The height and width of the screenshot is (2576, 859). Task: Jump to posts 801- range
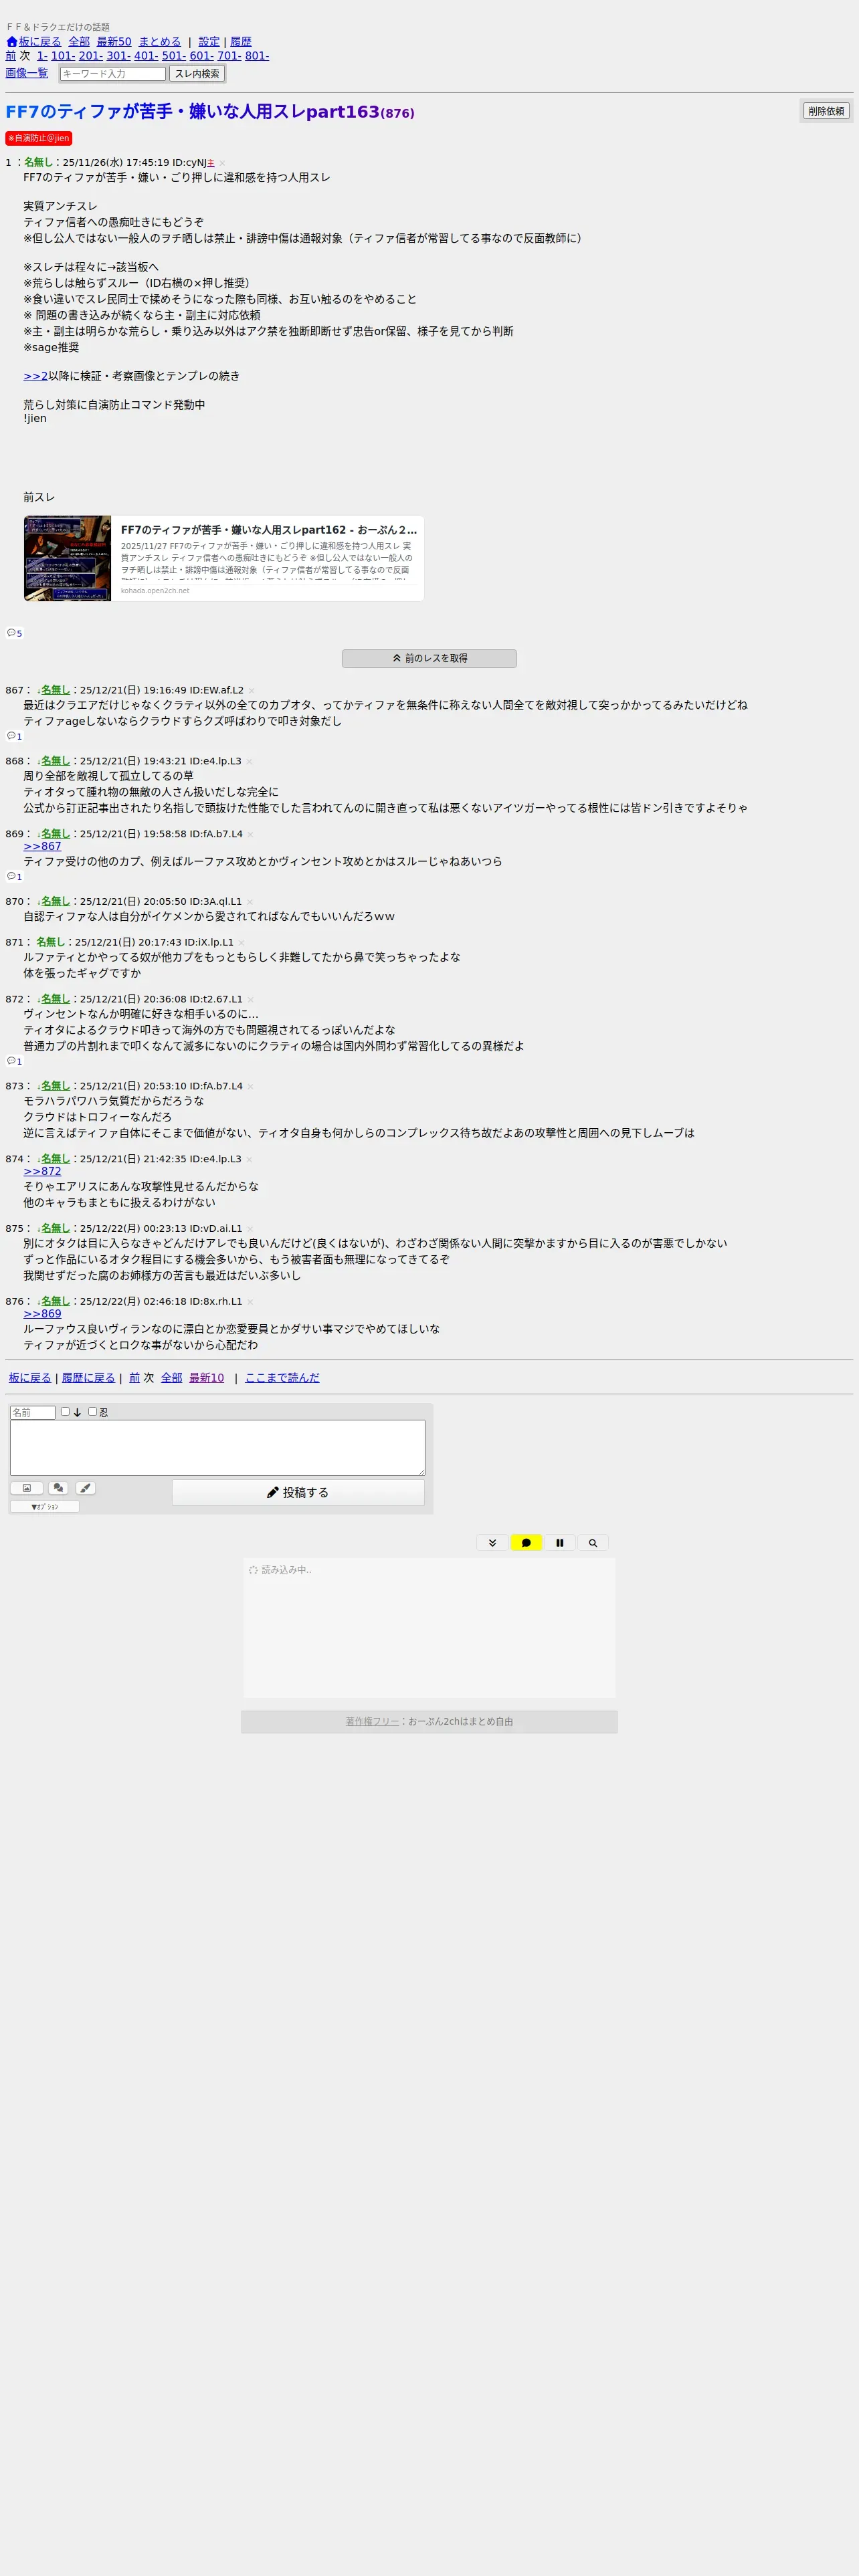pos(257,56)
